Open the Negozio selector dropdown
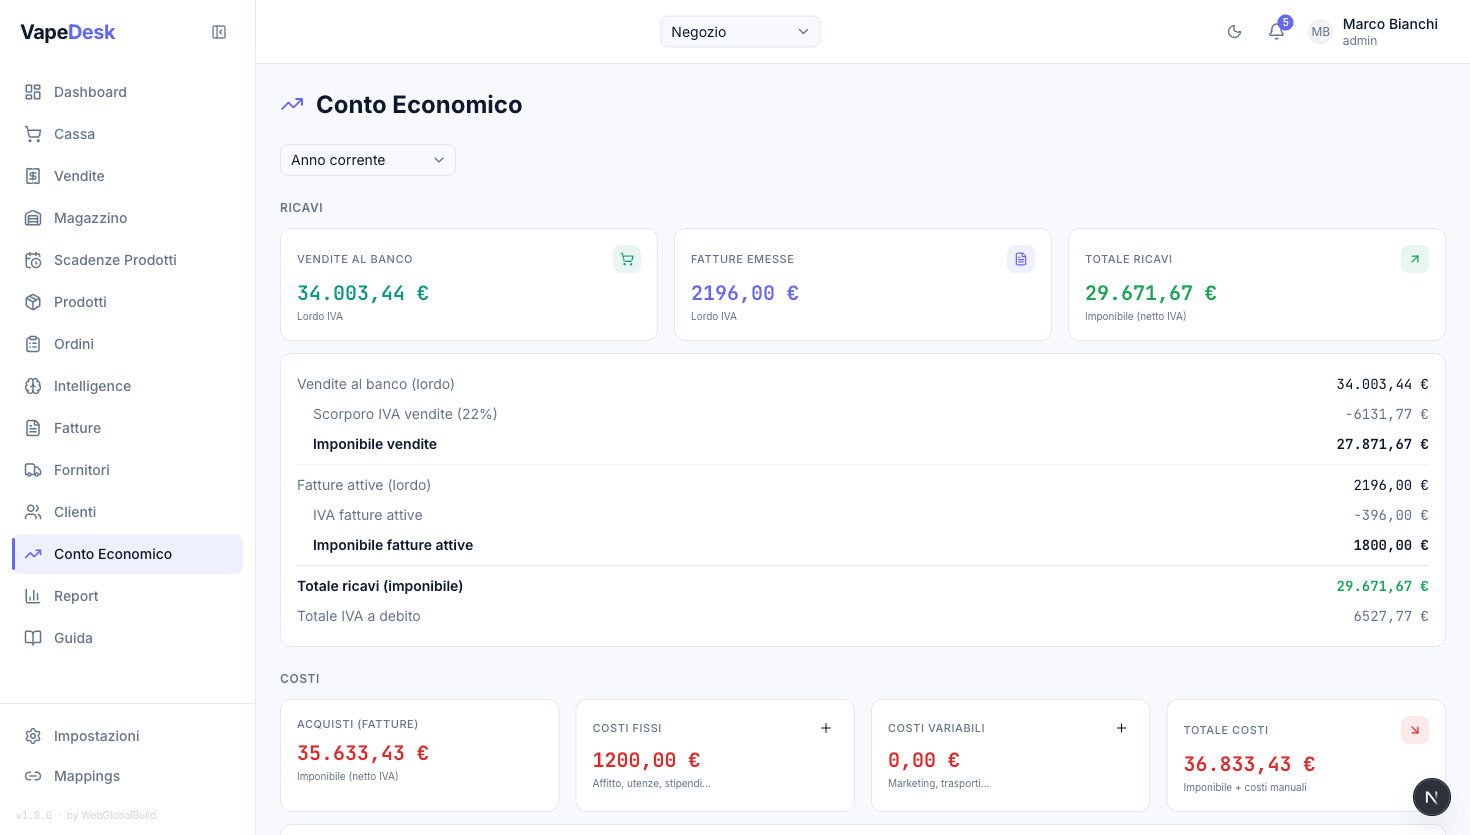Viewport: 1470px width, 835px height. 740,31
